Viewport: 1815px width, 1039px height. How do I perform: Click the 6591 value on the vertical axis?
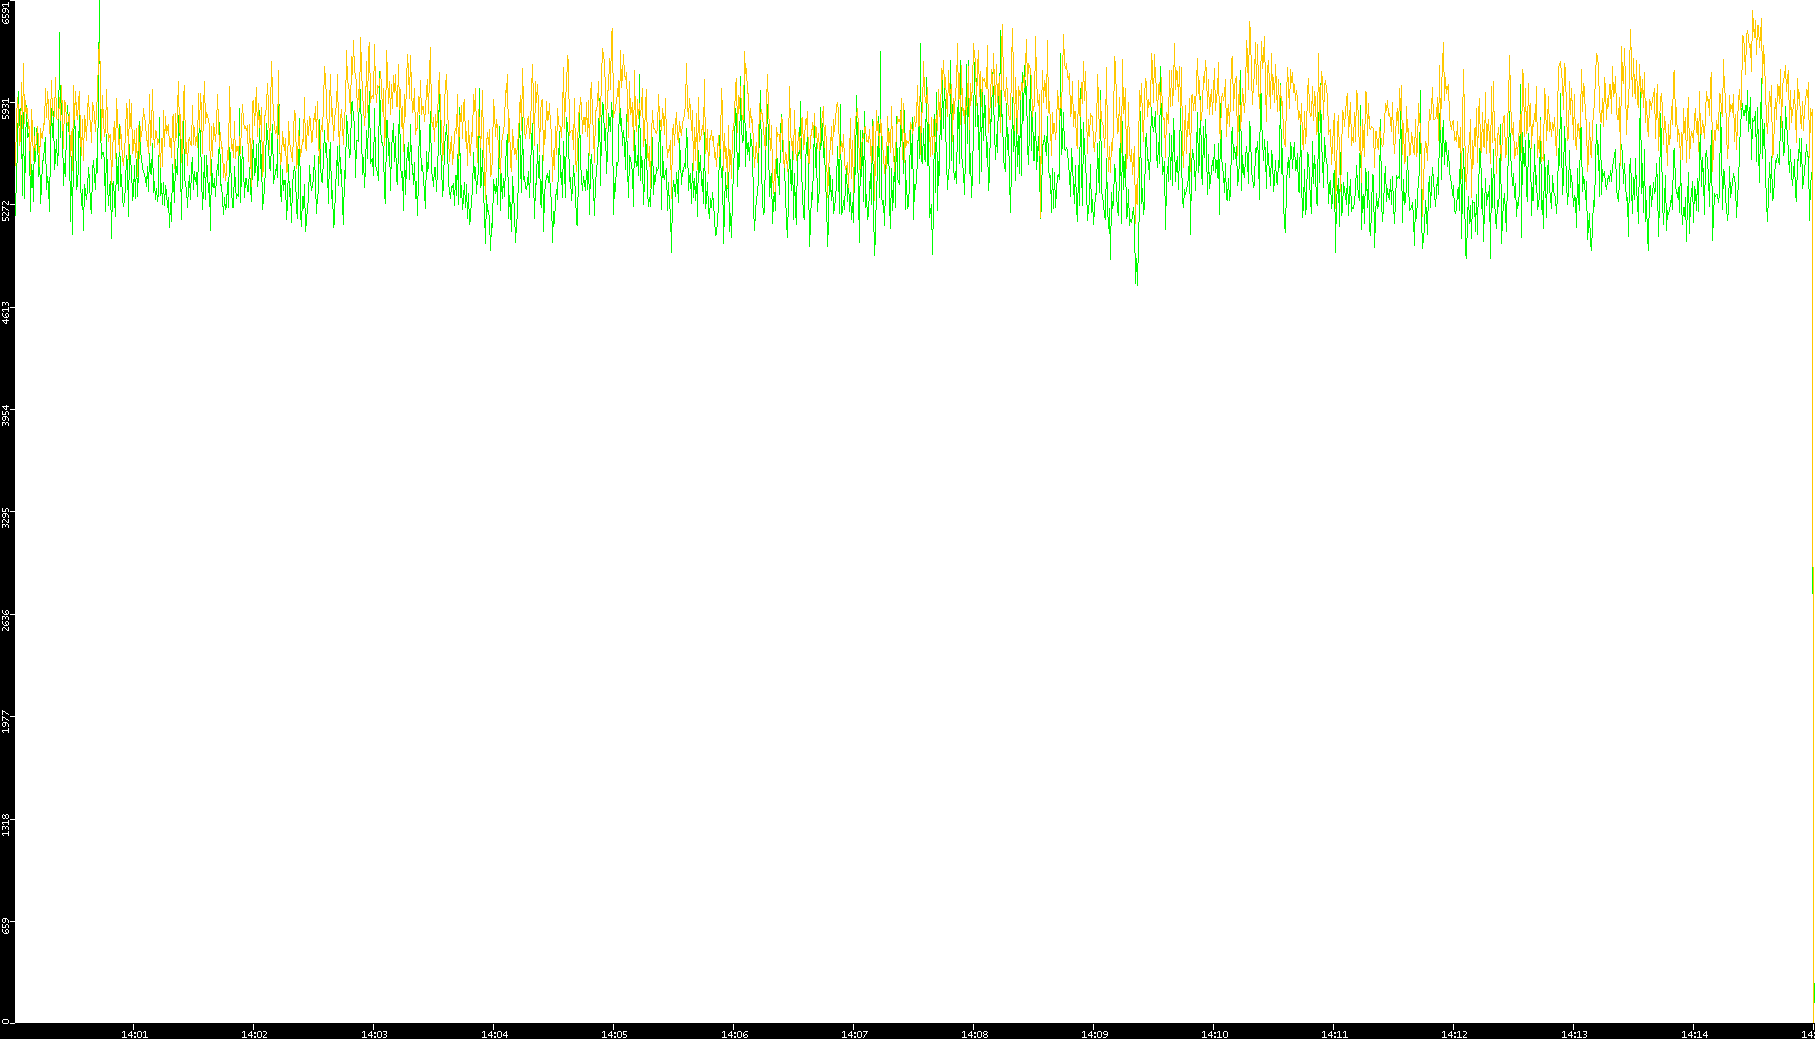coord(6,13)
